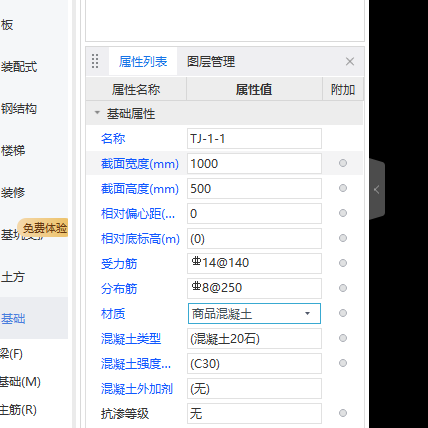
Task: Click the 附加 column header
Action: click(343, 89)
